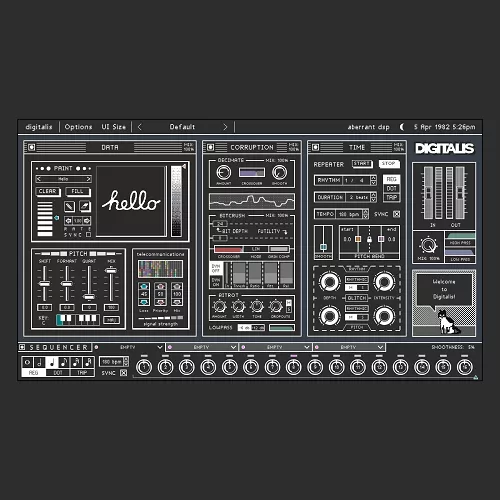Click the cat mascot in welcome panel
This screenshot has height=500, width=500.
click(x=448, y=322)
